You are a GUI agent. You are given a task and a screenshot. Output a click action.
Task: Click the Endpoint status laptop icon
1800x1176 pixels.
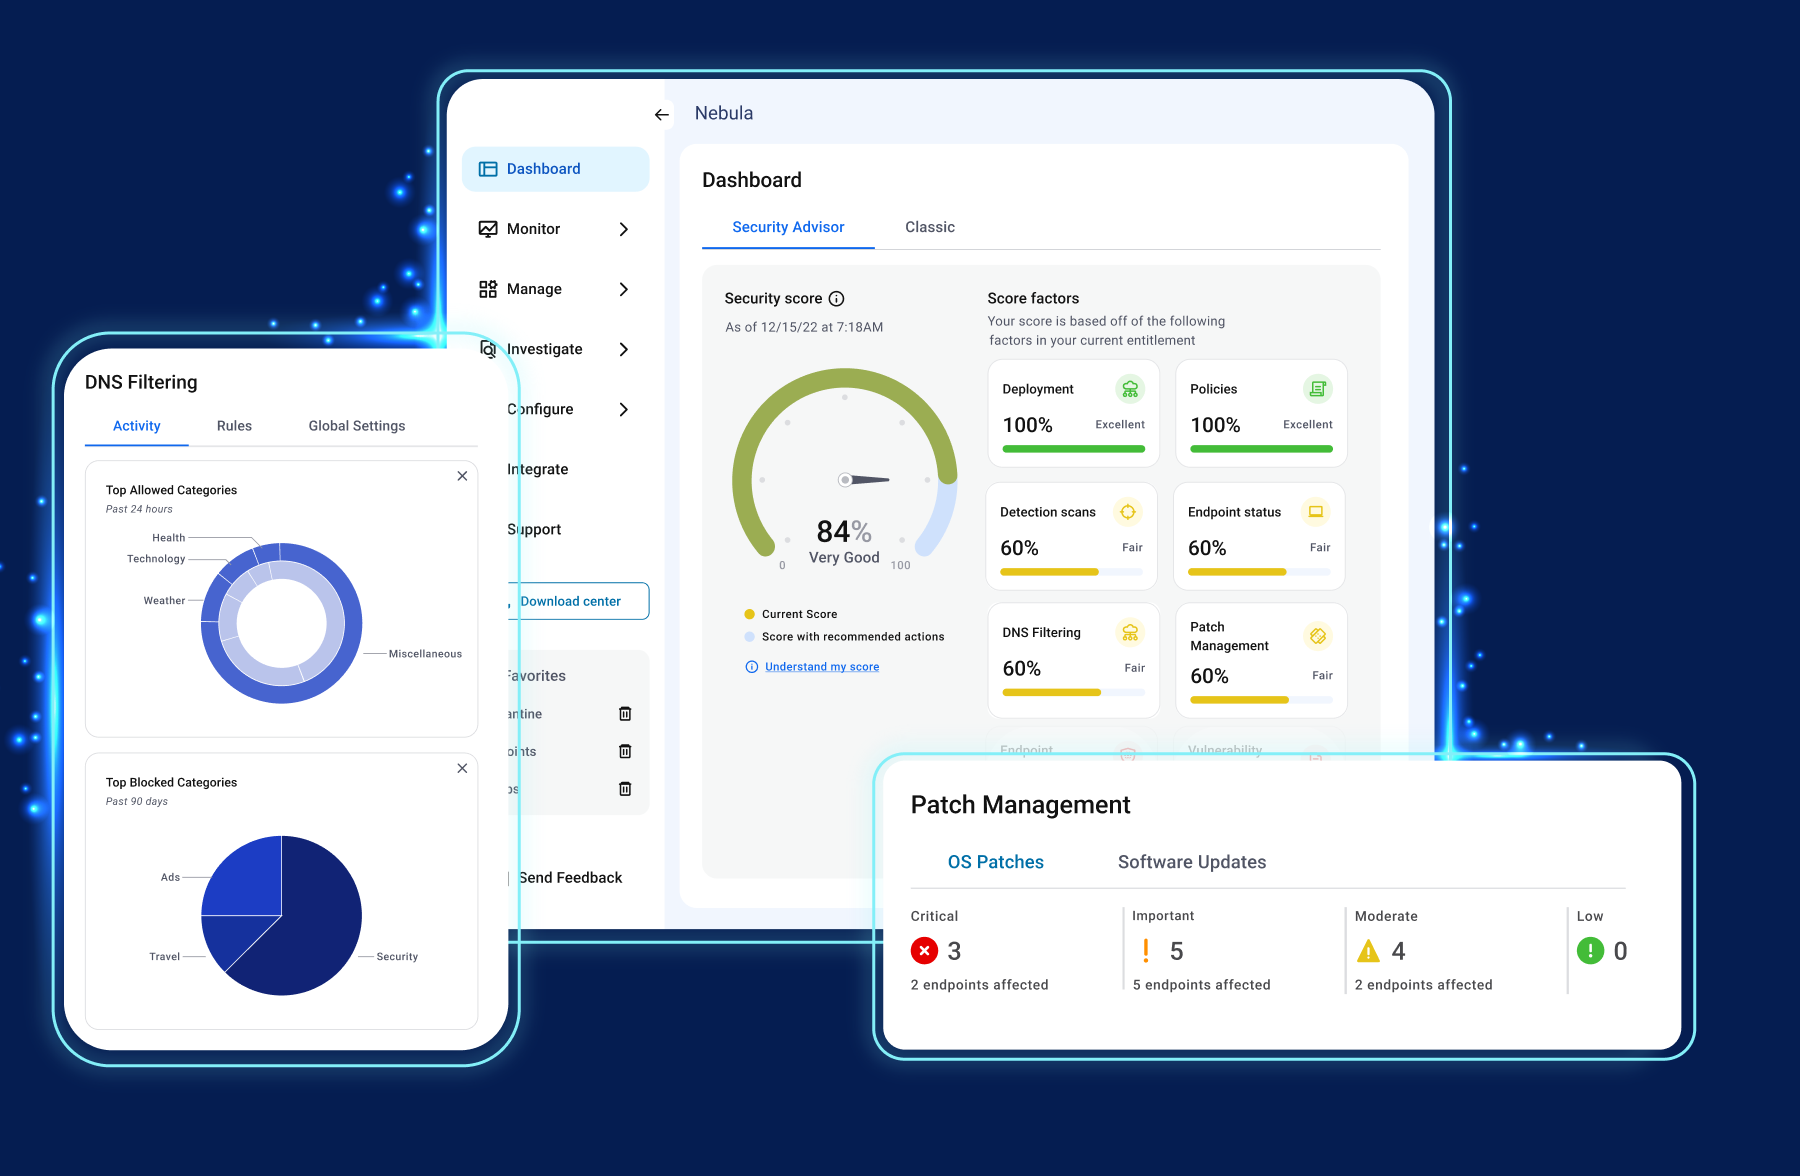(1315, 512)
